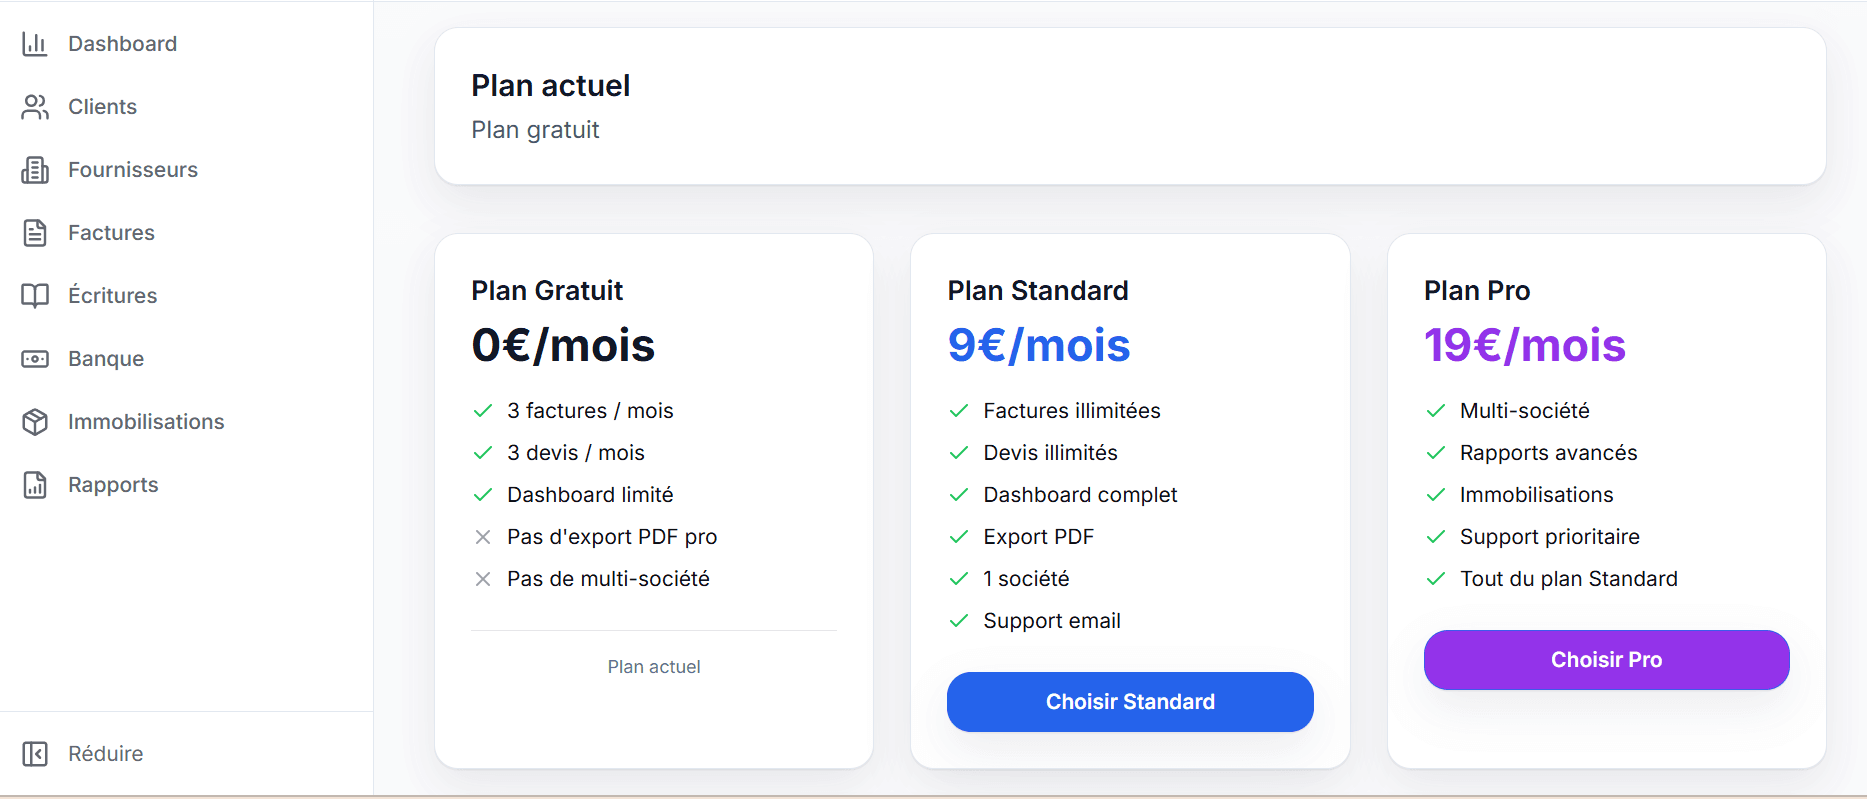Select the Dashboard chart icon
The image size is (1867, 799).
[x=35, y=43]
